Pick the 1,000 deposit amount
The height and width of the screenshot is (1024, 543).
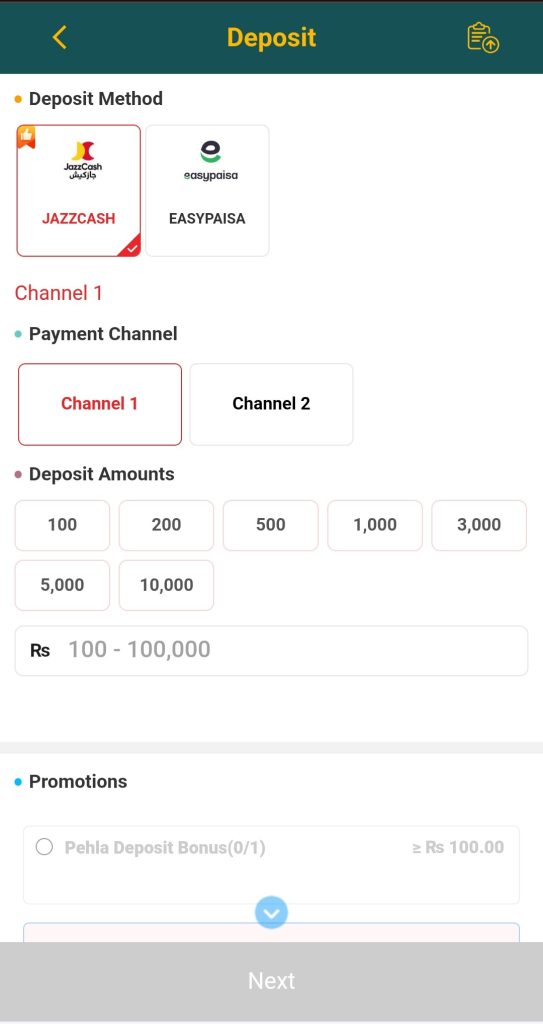375,525
